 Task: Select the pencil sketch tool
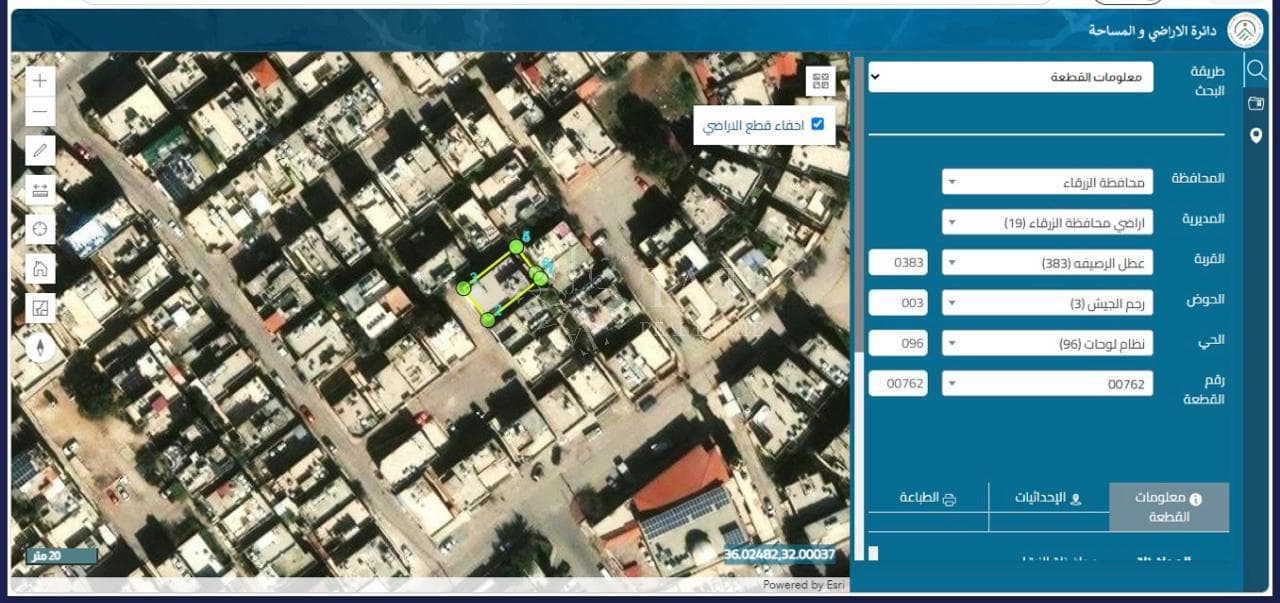pos(40,151)
